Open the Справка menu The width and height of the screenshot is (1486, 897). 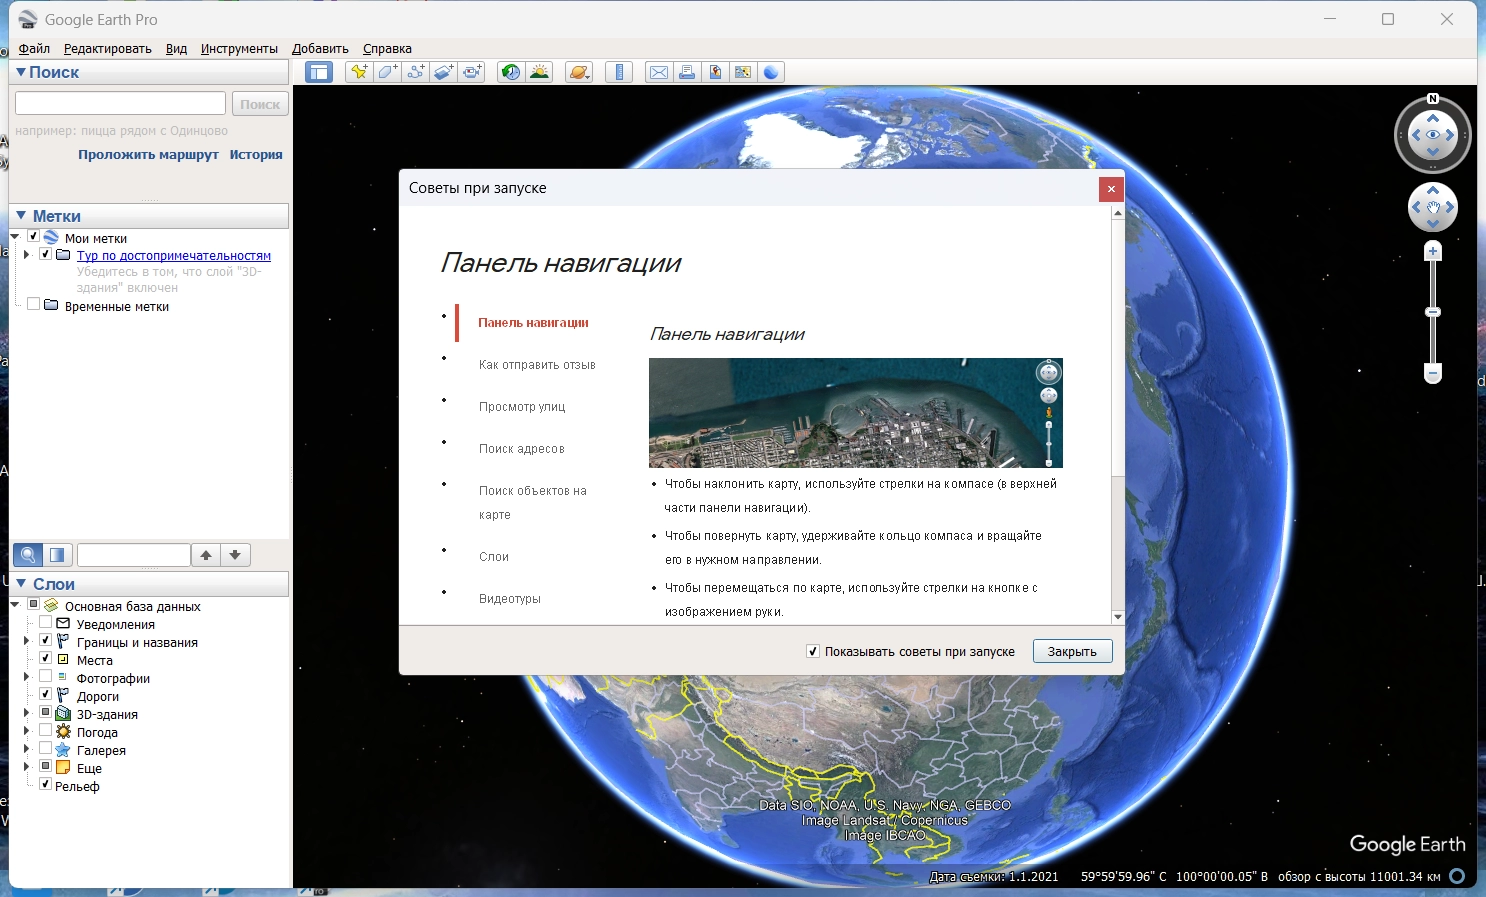coord(387,48)
